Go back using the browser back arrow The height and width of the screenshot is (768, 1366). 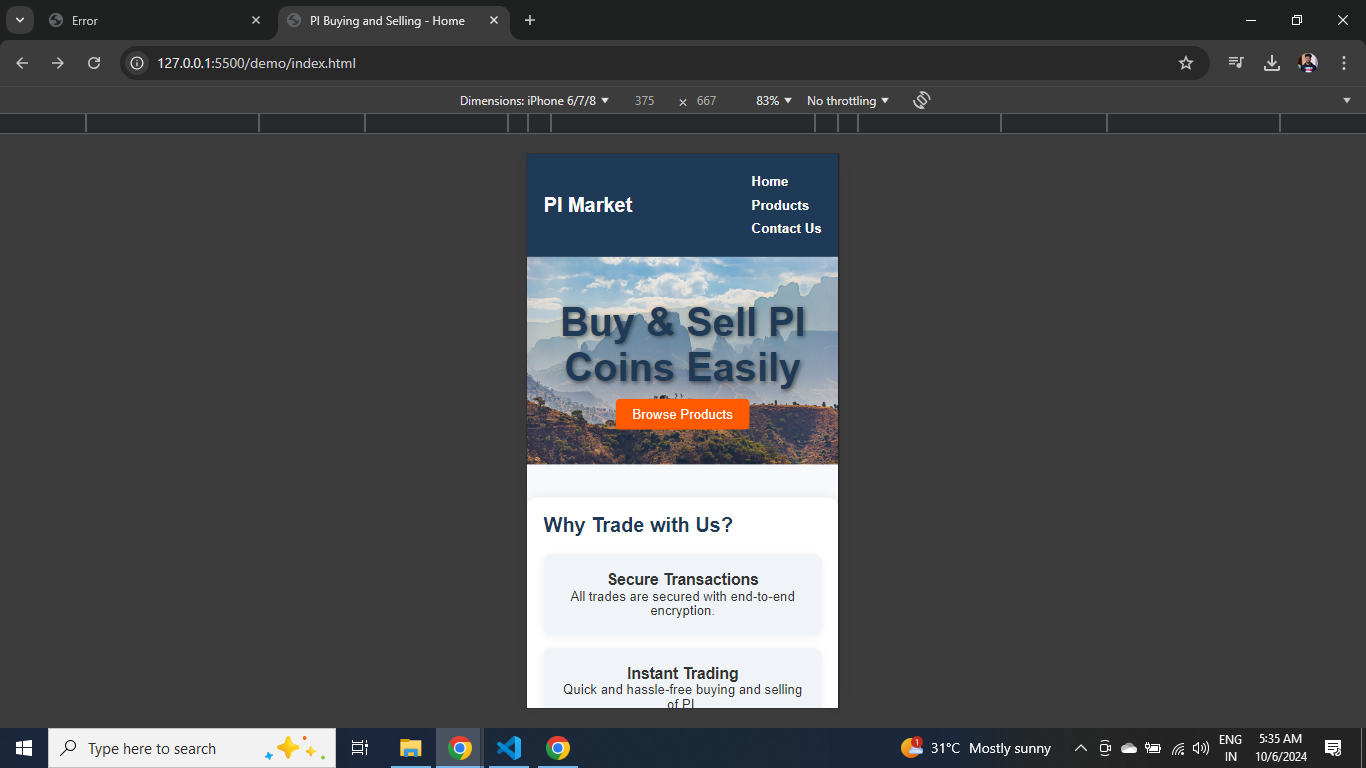coord(22,63)
